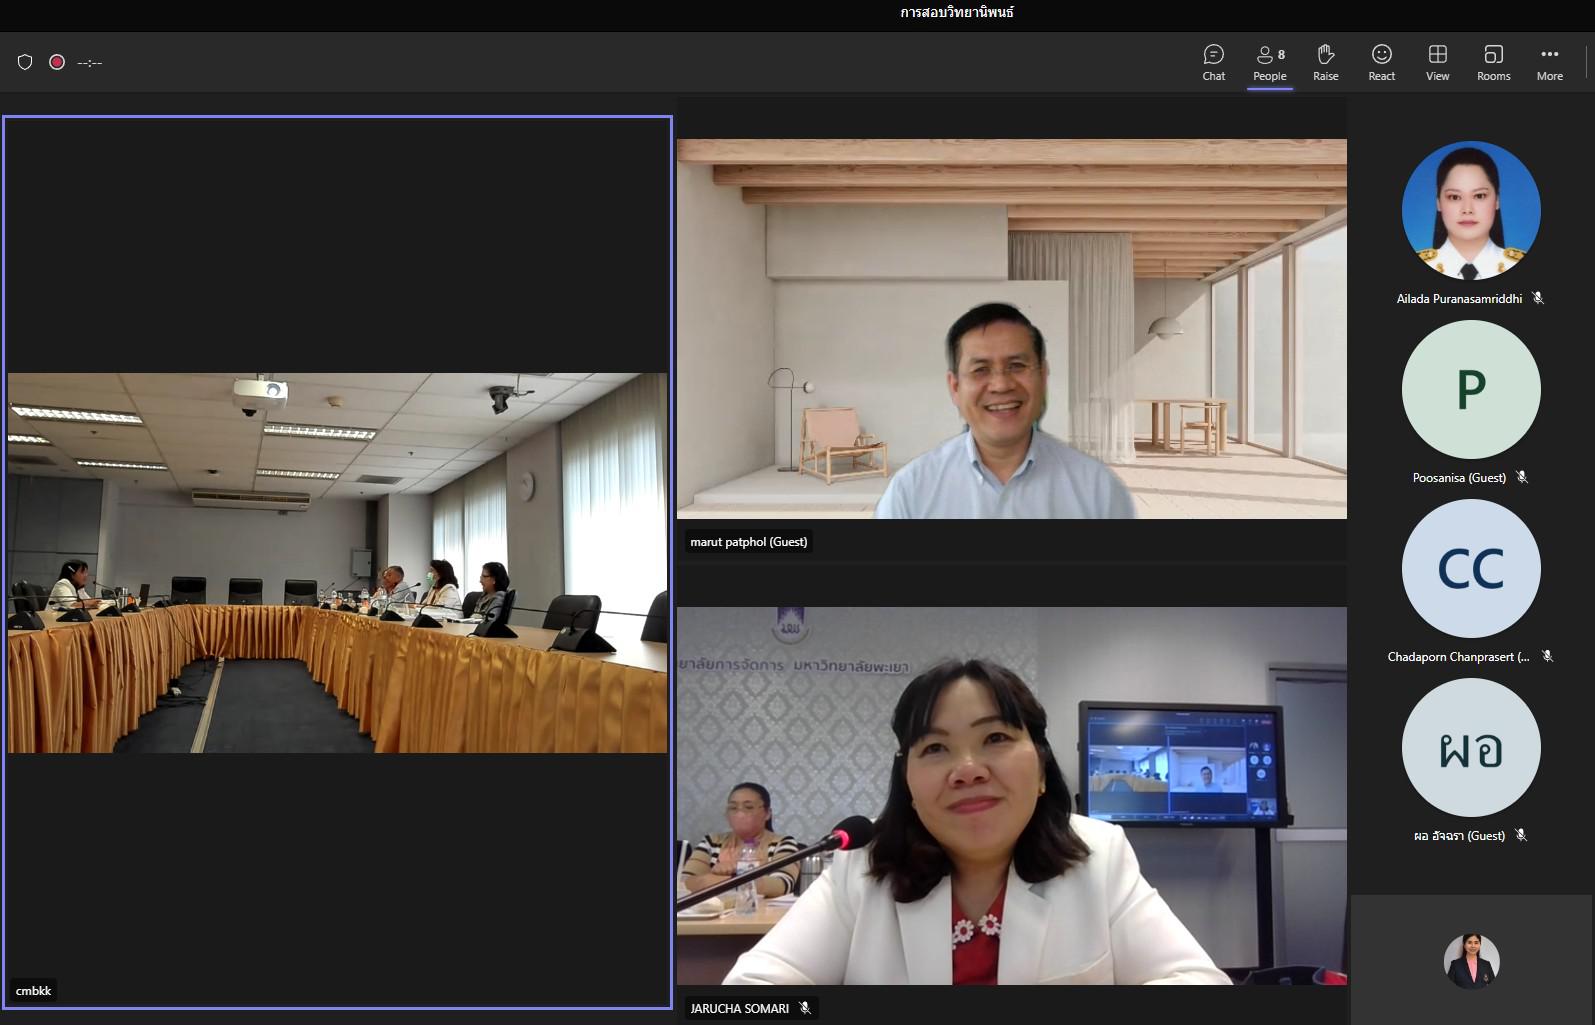Open the Chat panel
Screen dimensions: 1595x1025
click(x=1213, y=62)
